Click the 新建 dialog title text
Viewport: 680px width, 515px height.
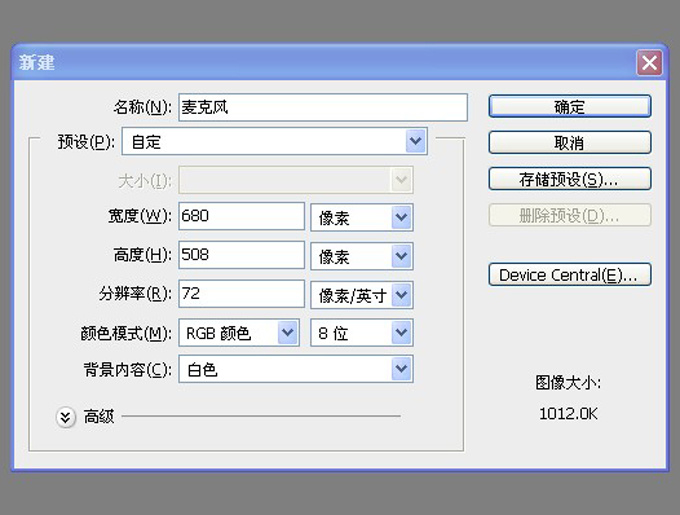click(37, 62)
